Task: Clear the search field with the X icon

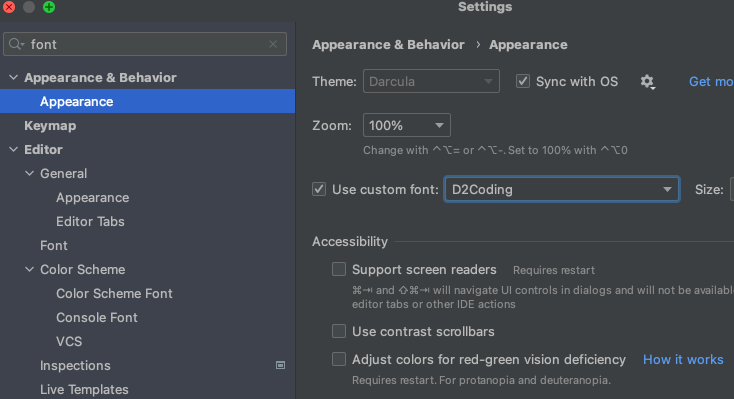Action: [273, 44]
